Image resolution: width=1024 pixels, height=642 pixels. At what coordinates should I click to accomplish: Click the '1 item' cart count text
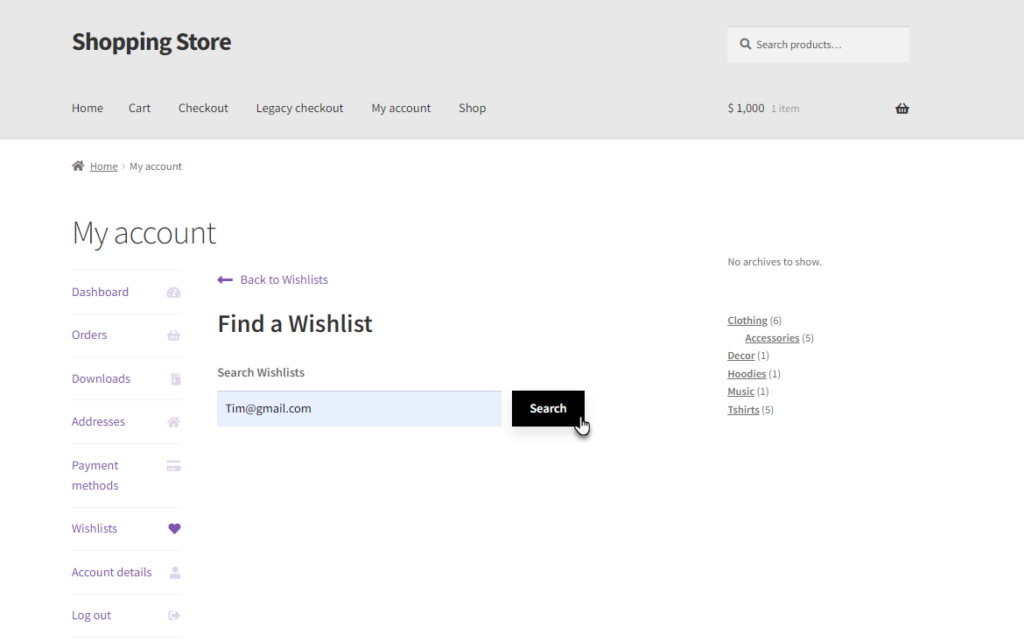785,108
